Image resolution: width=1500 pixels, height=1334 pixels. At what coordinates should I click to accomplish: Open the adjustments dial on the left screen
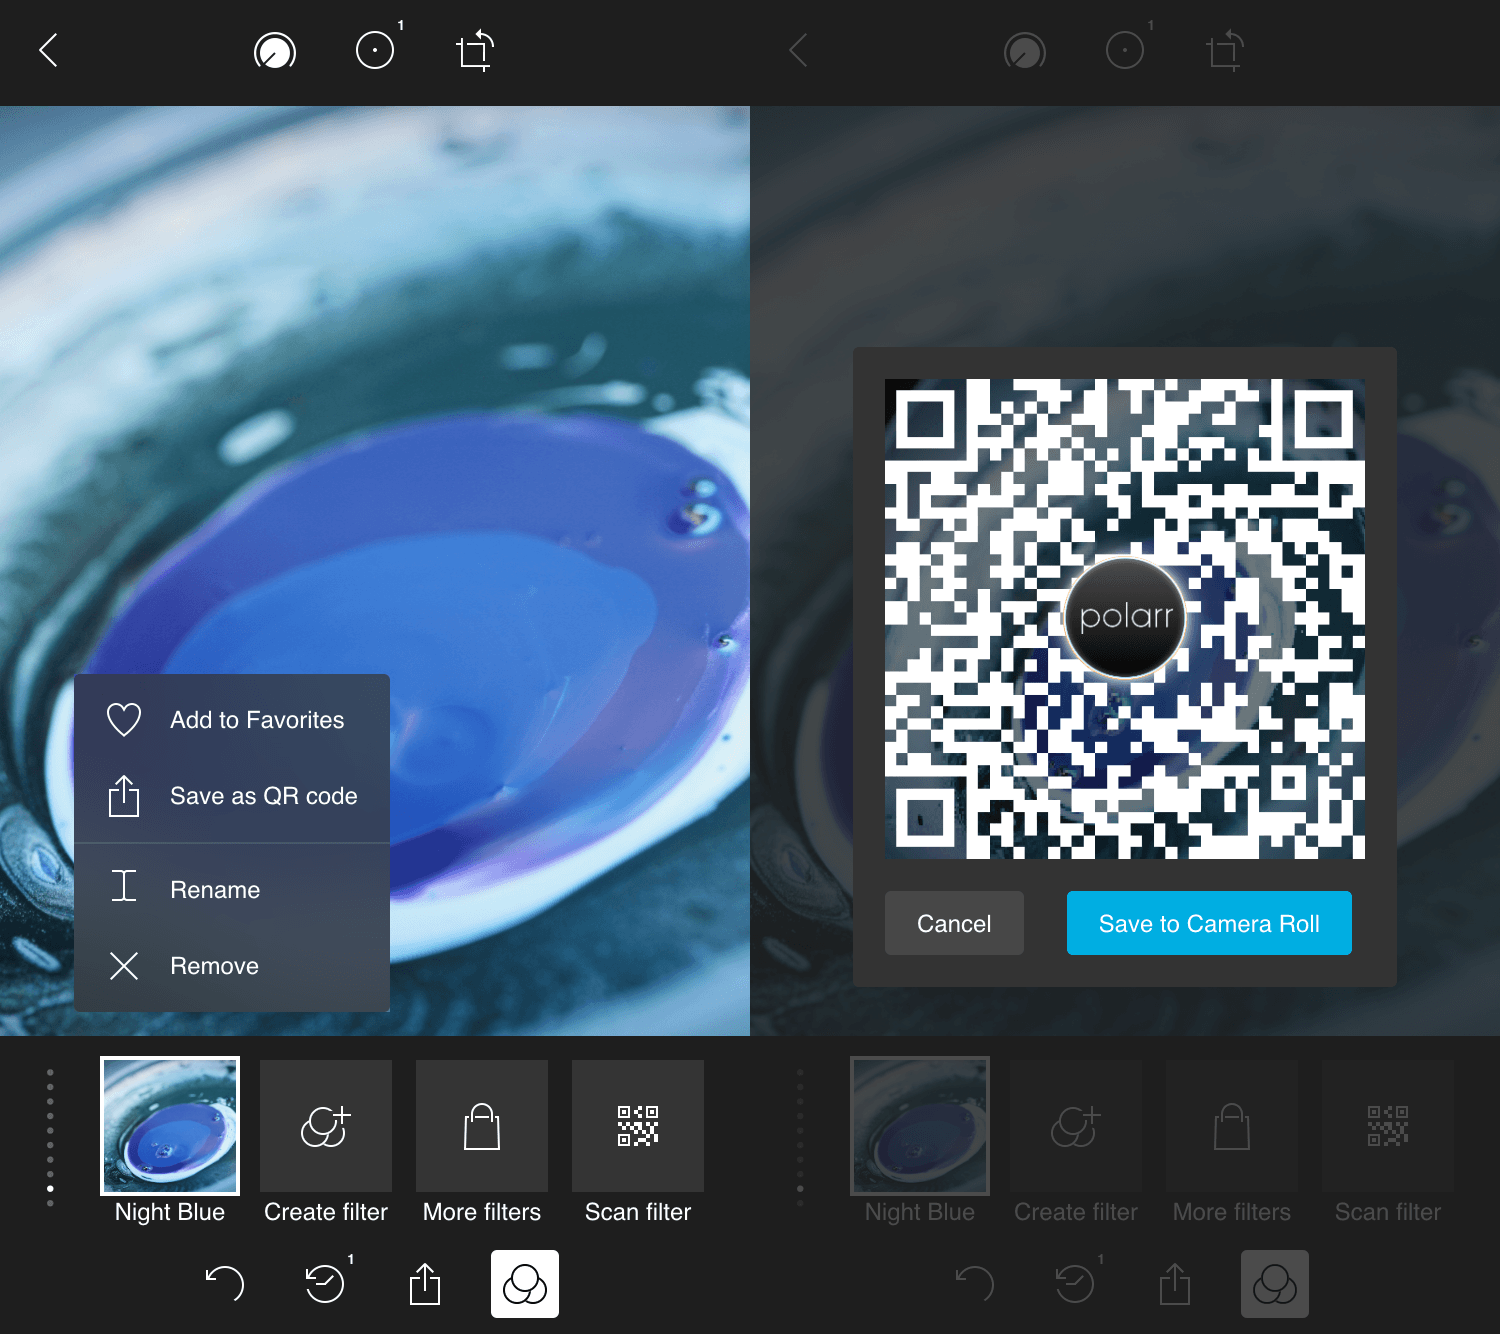coord(275,50)
